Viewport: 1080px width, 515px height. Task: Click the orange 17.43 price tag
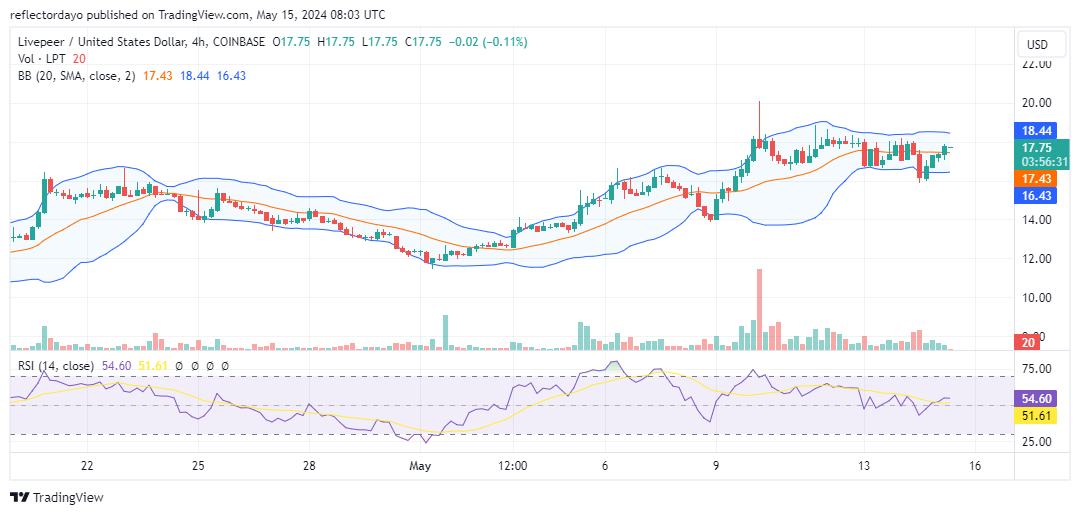1037,178
